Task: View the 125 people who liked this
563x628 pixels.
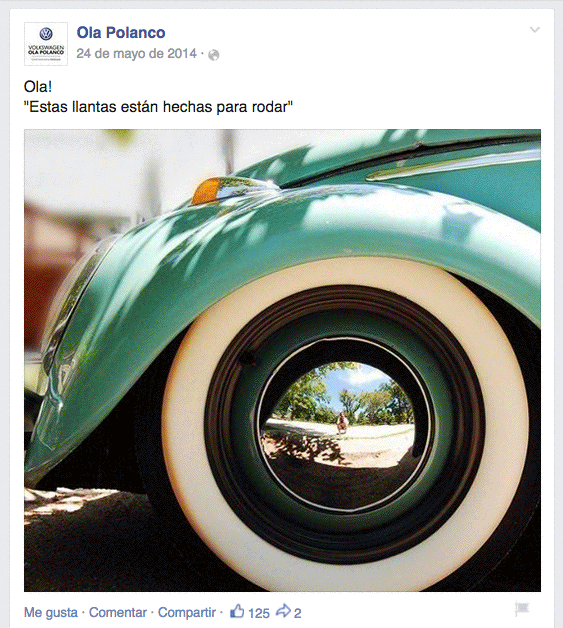Action: [259, 613]
